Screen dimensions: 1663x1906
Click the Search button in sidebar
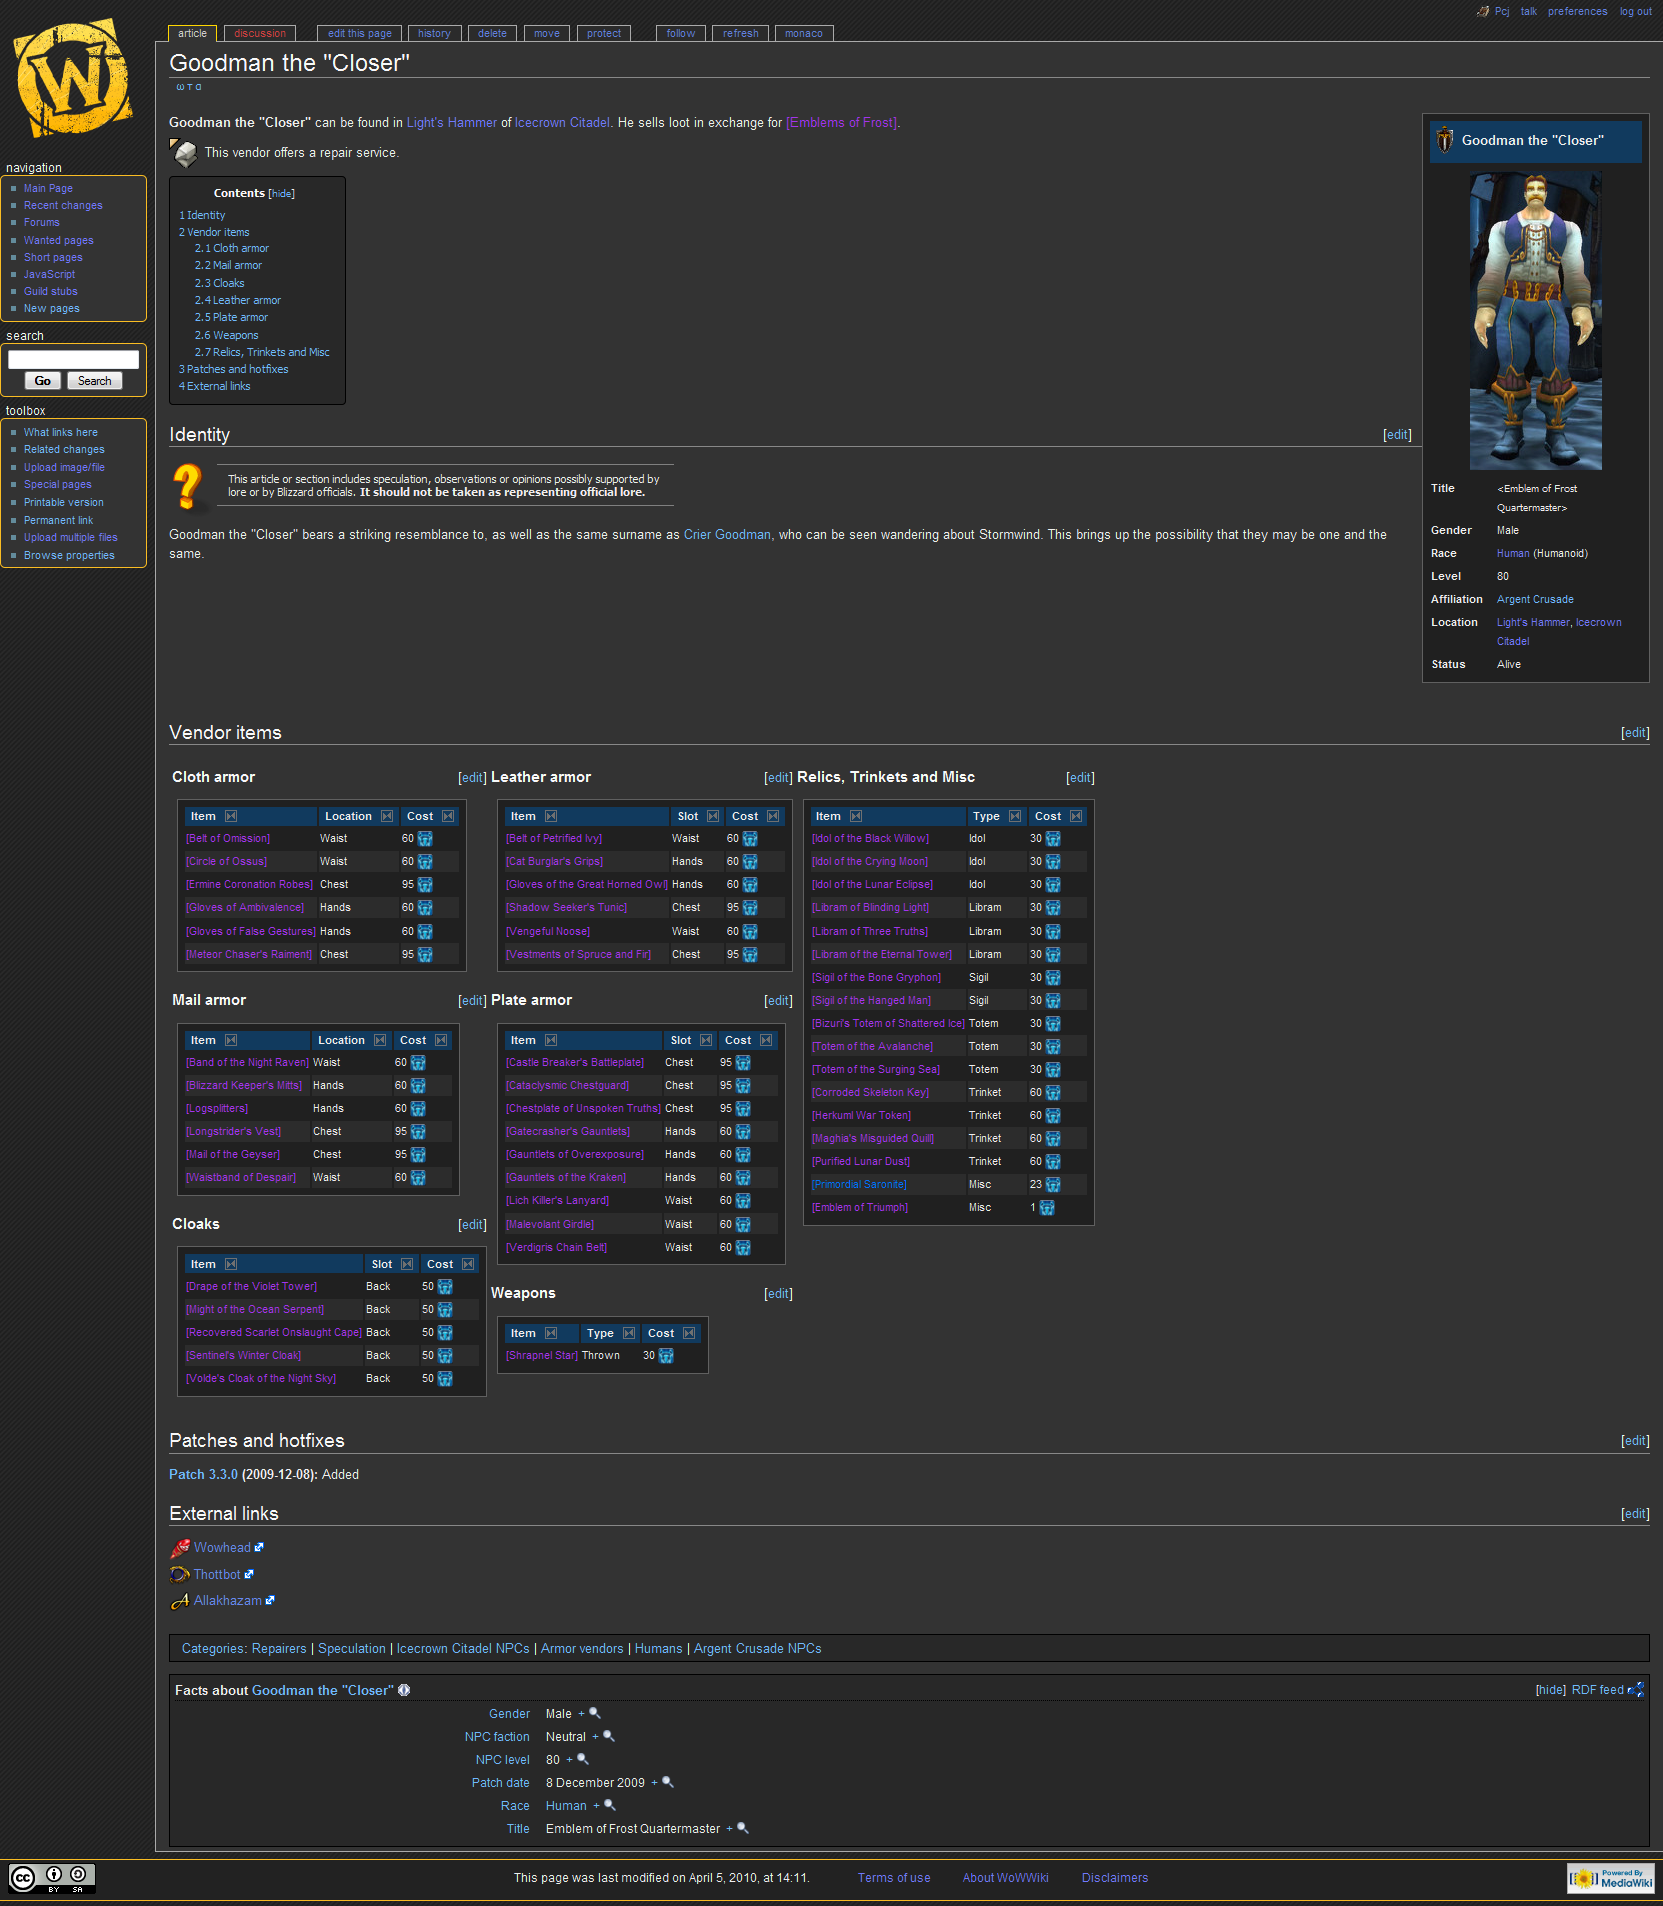[95, 381]
